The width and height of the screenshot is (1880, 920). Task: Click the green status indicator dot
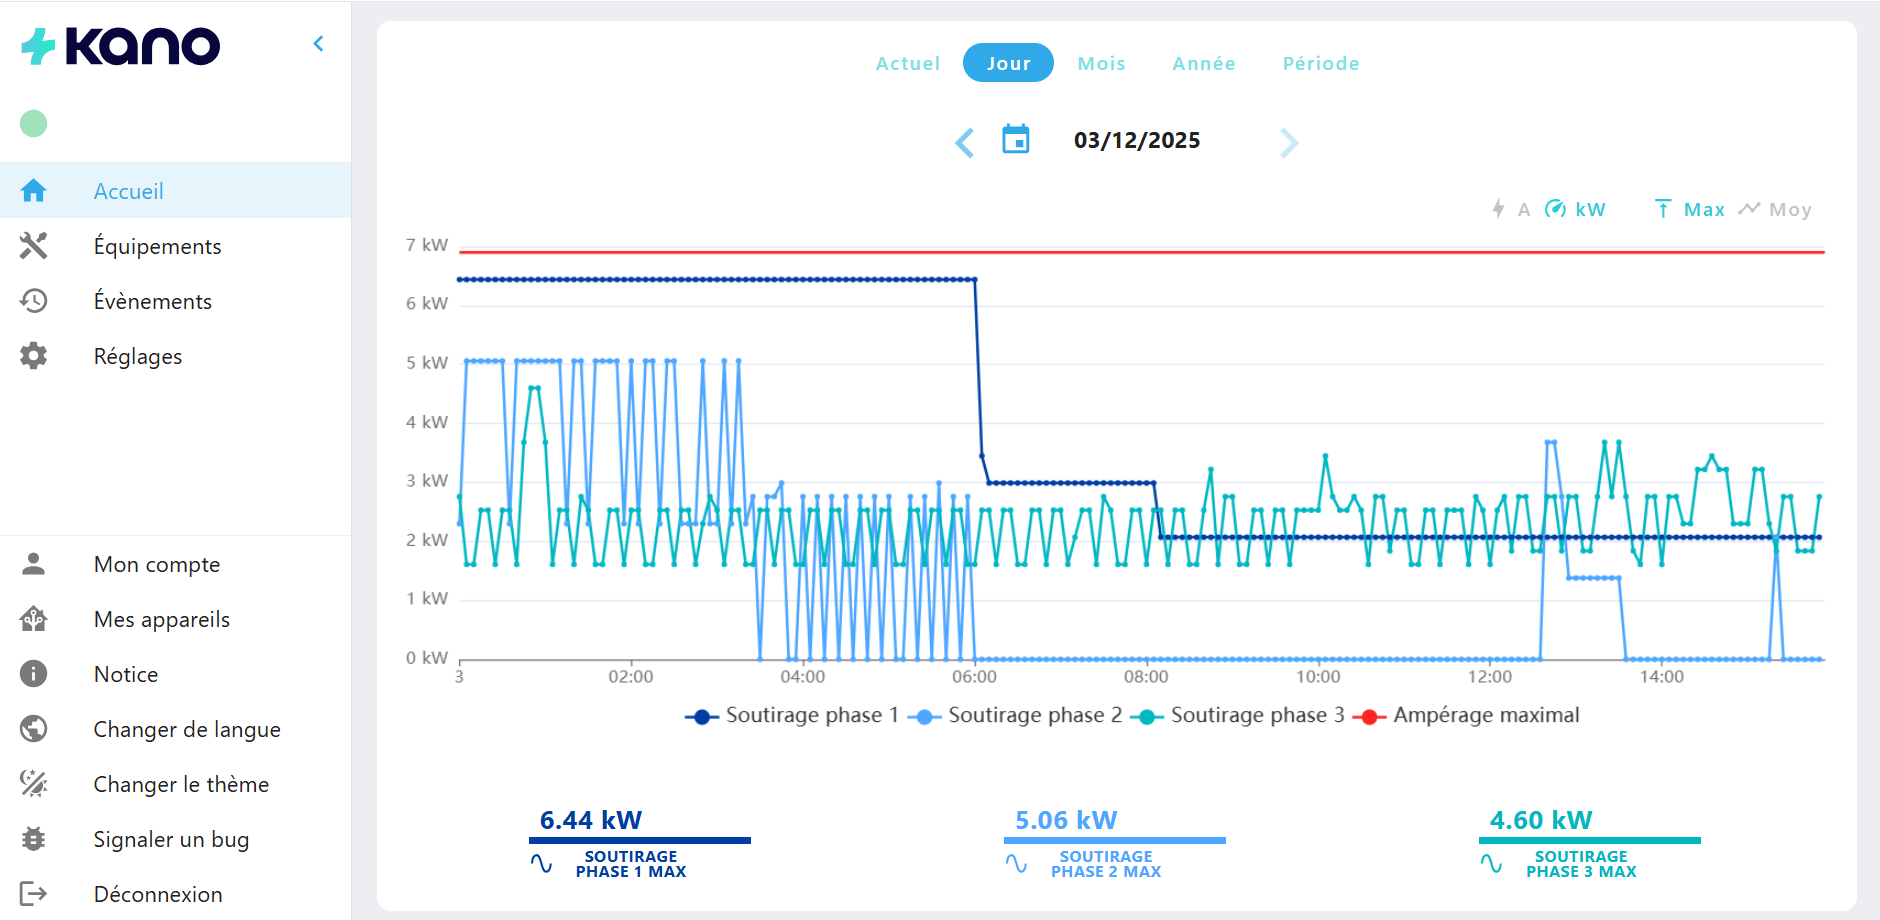pyautogui.click(x=33, y=123)
